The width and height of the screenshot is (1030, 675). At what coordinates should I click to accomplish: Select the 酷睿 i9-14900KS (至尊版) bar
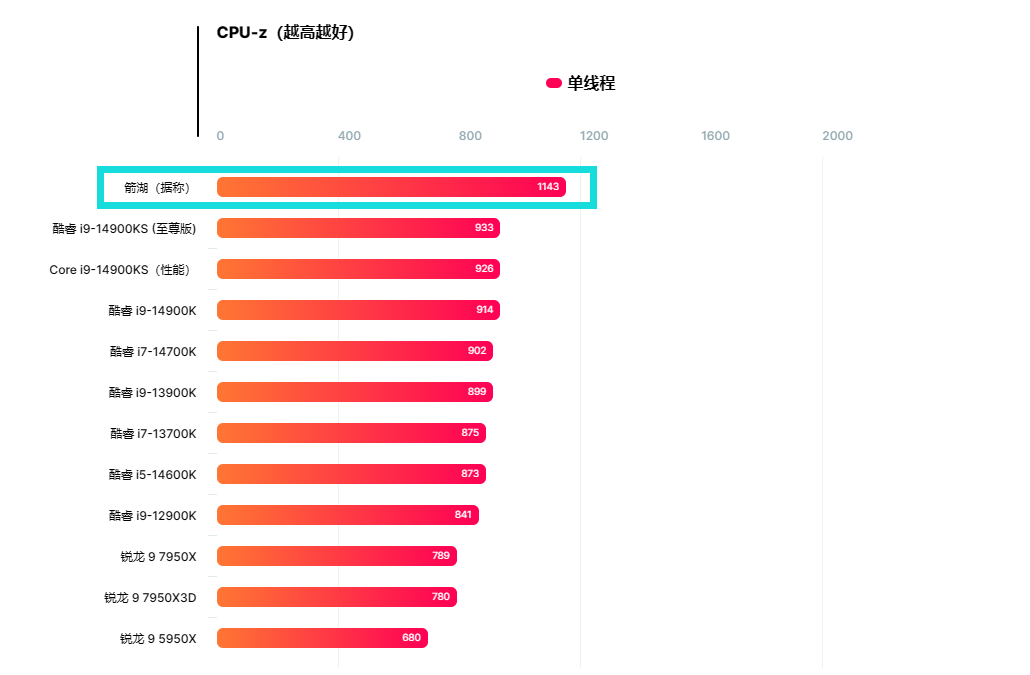coord(357,228)
